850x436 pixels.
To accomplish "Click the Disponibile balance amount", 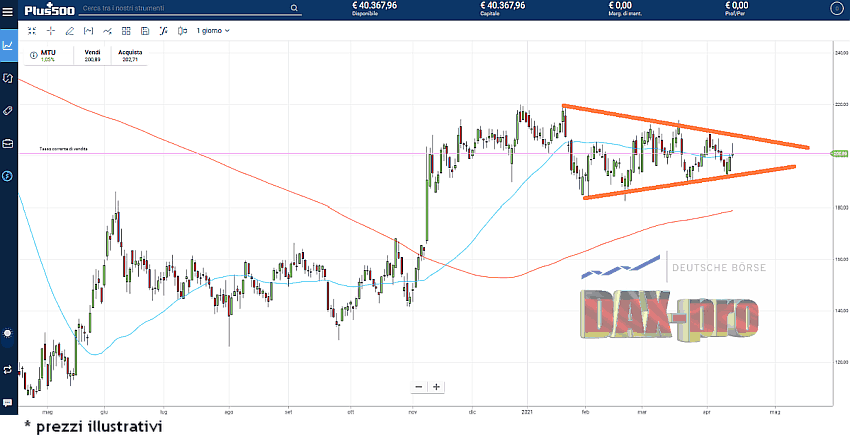I will (x=375, y=5).
